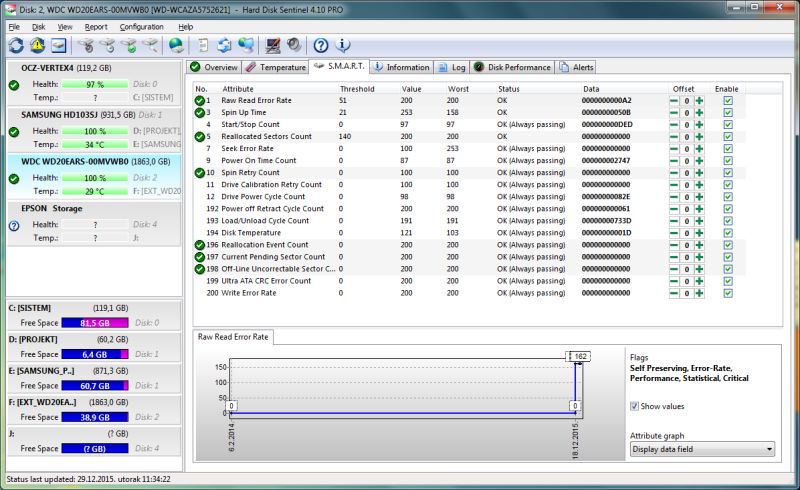Screen dimensions: 800x490
Task: Toggle the Show values checkbox
Action: [635, 406]
